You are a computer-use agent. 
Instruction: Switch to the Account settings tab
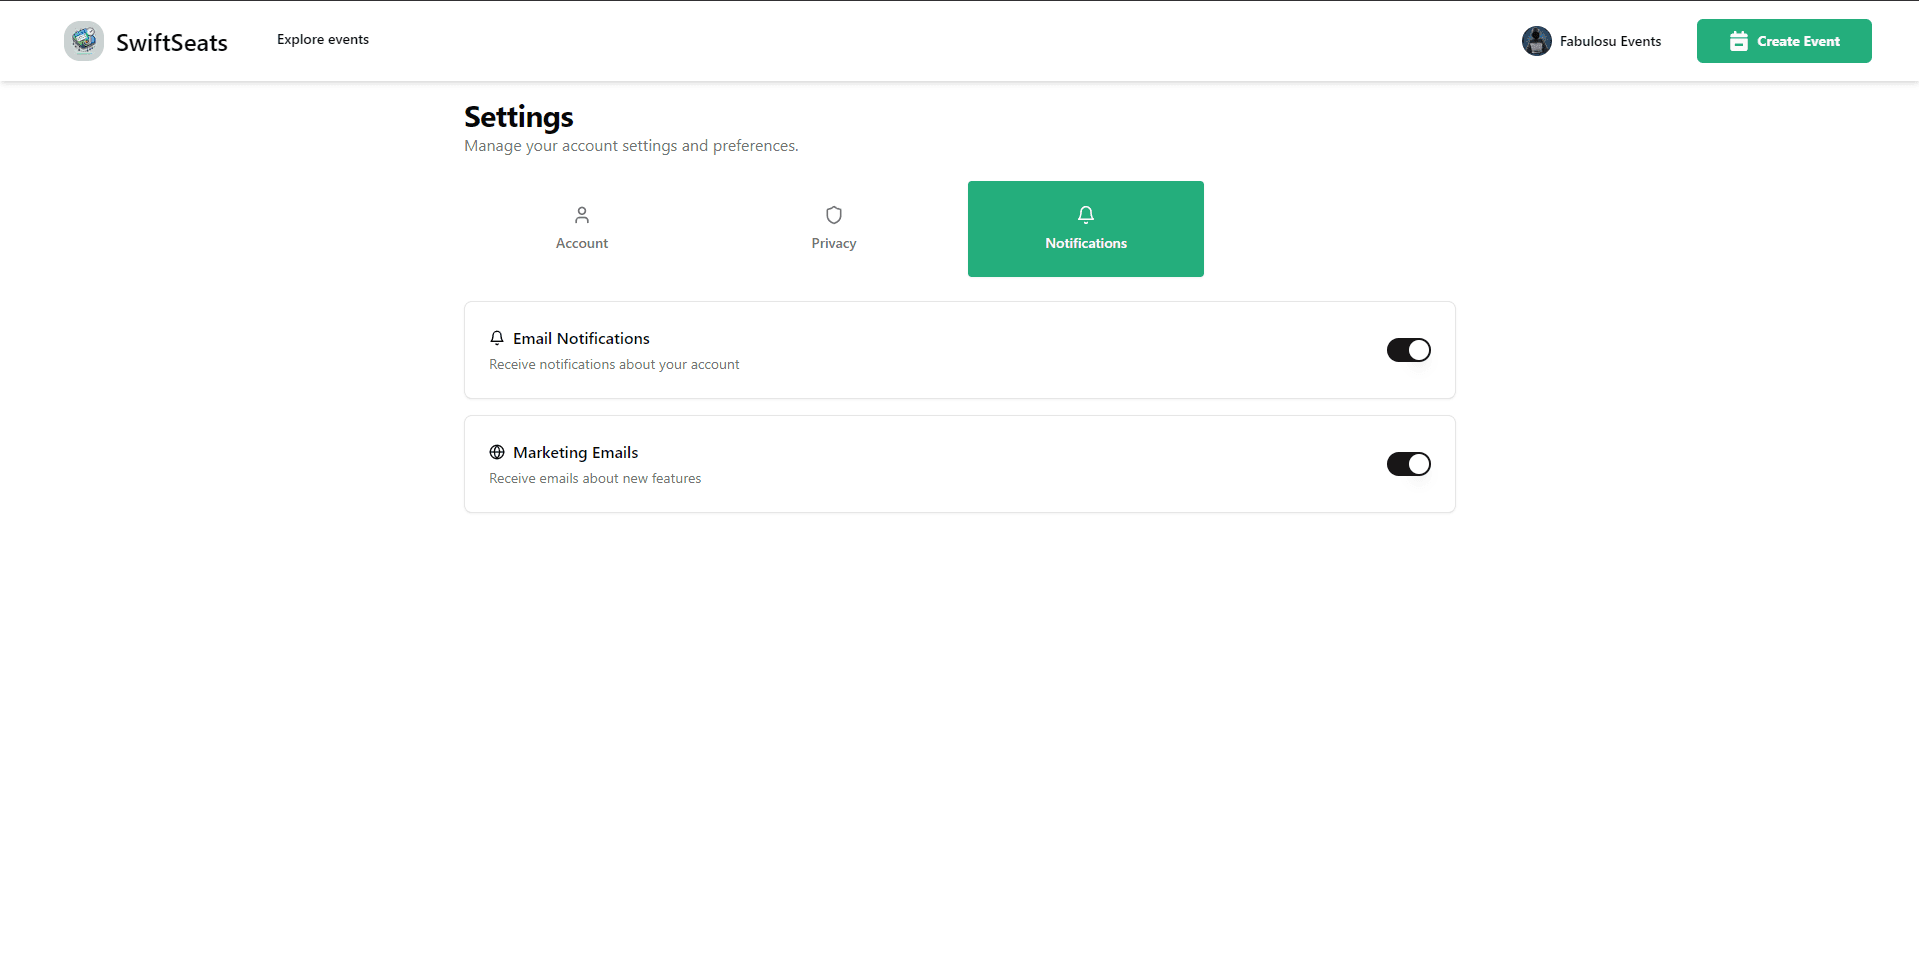[581, 228]
